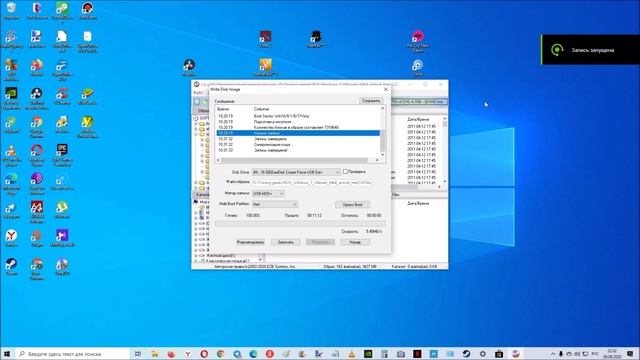Open Microsoft Edge from the taskbar

[x=253, y=353]
